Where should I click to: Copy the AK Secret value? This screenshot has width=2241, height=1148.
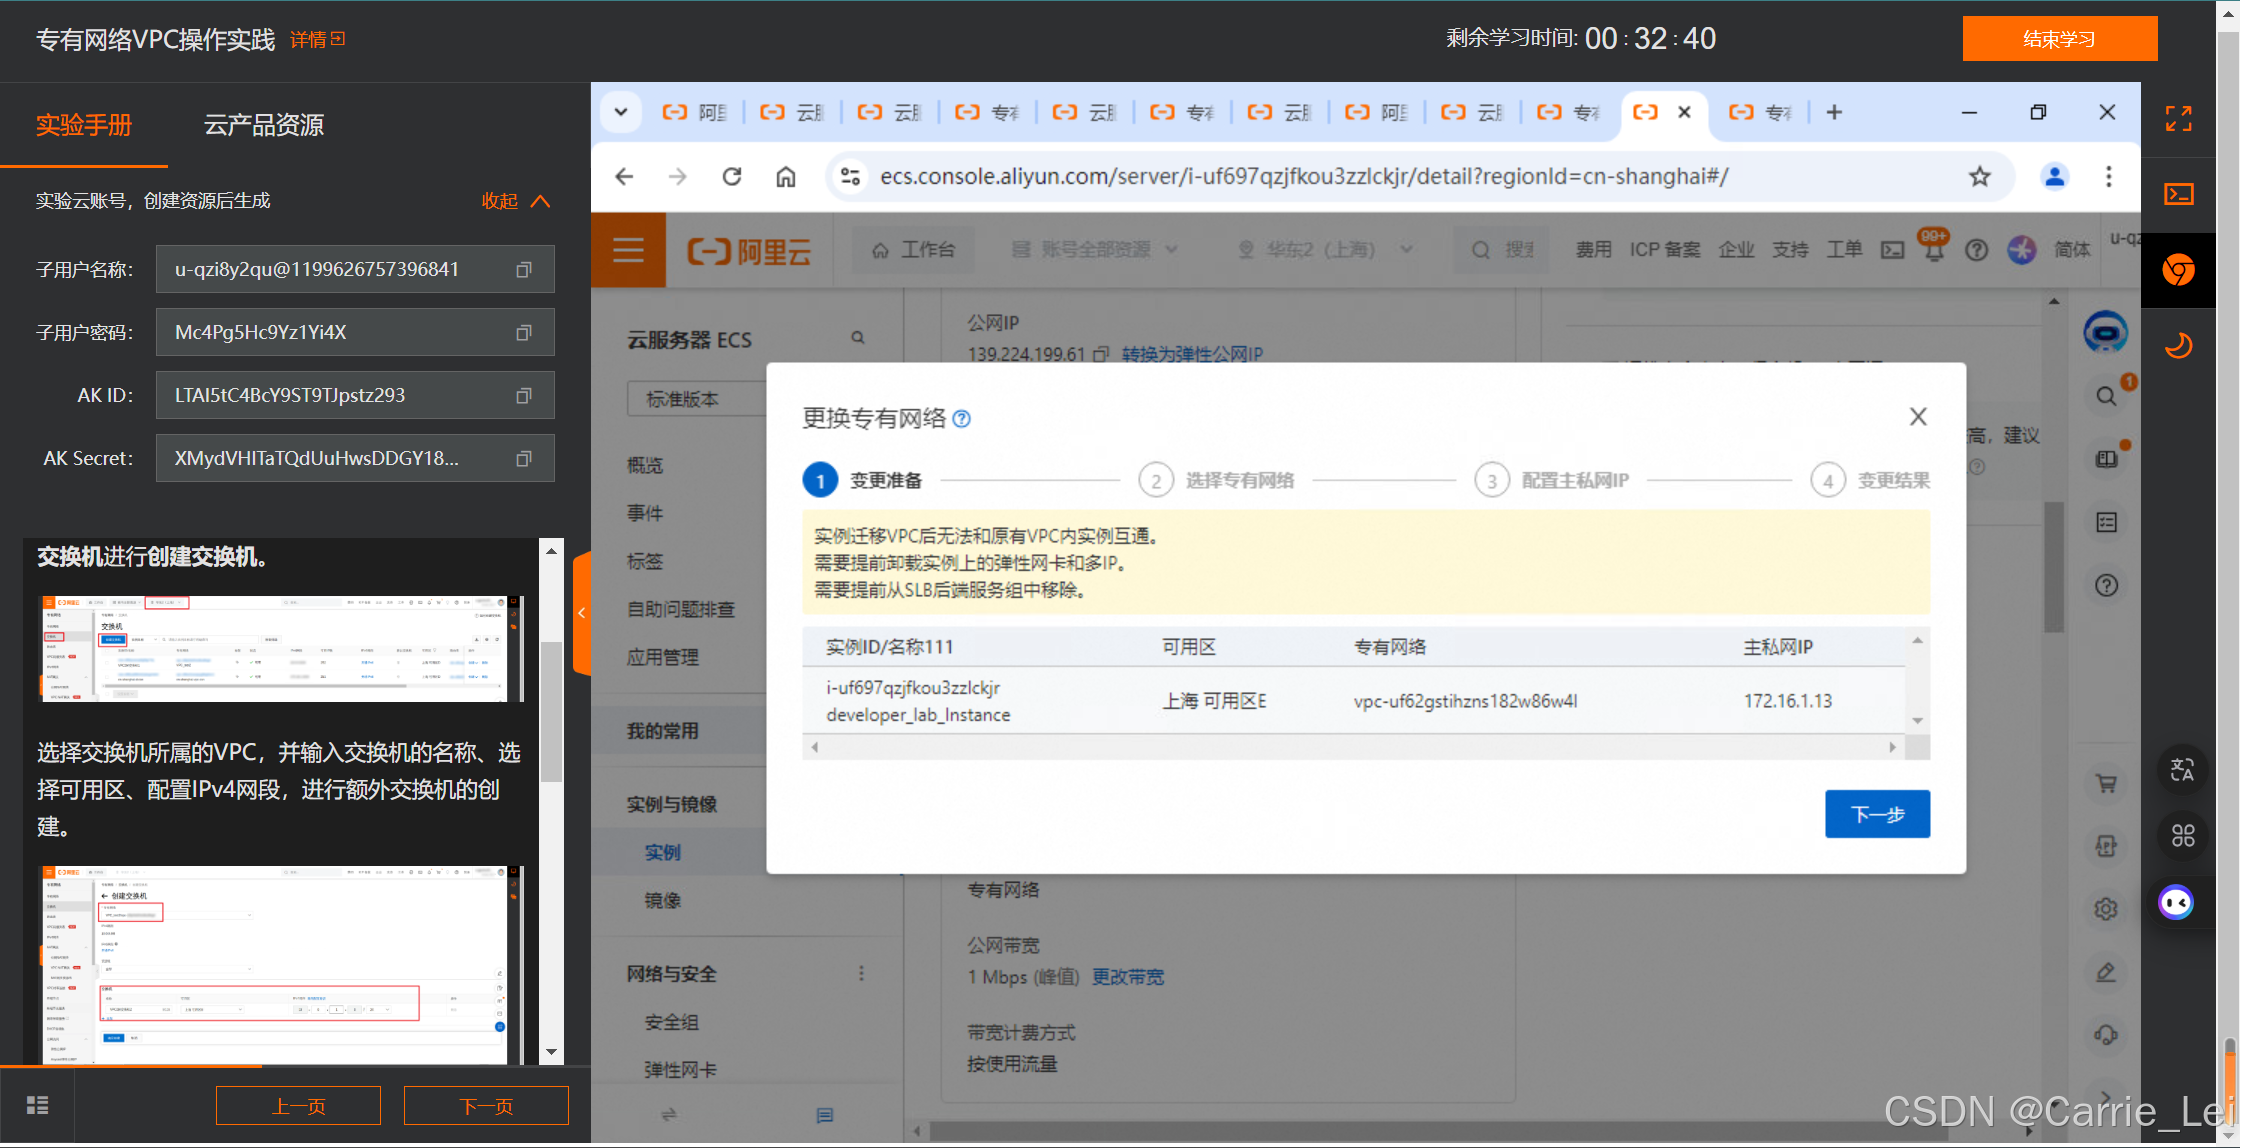tap(523, 459)
